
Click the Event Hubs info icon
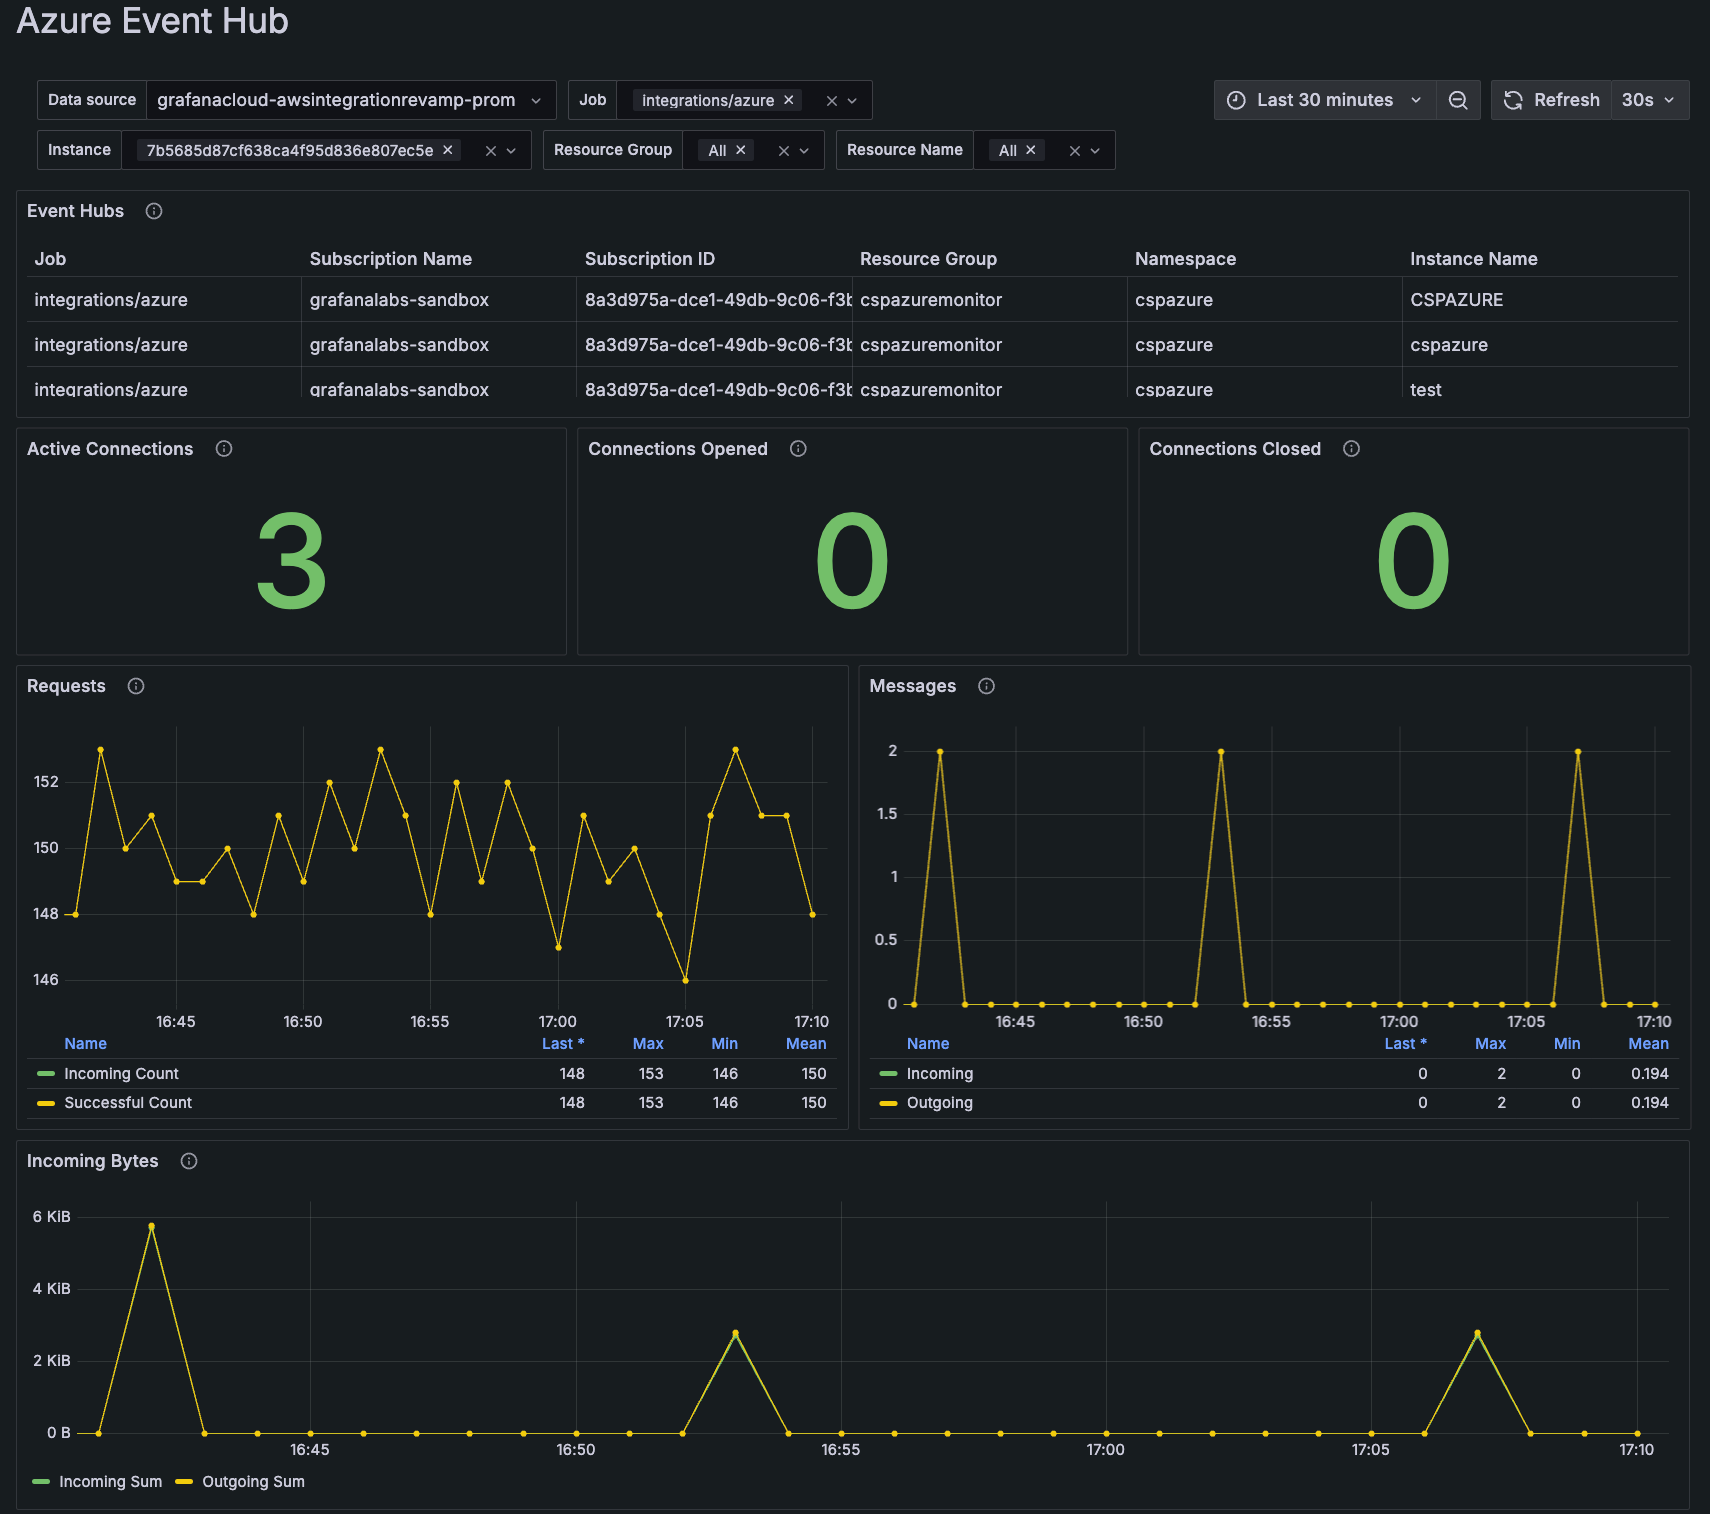pyautogui.click(x=153, y=211)
